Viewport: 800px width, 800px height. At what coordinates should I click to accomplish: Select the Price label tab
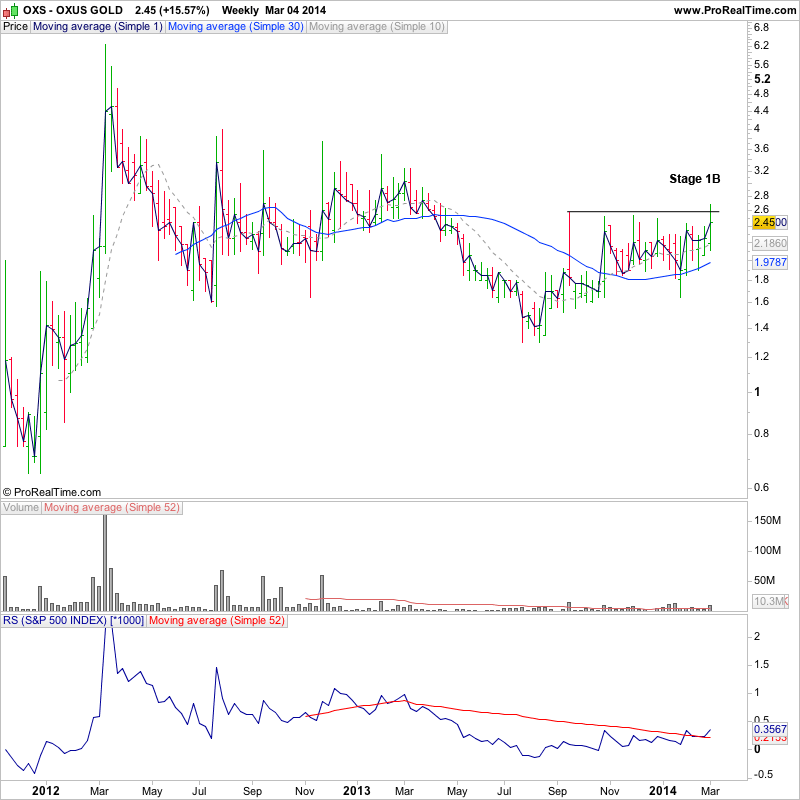(x=15, y=27)
